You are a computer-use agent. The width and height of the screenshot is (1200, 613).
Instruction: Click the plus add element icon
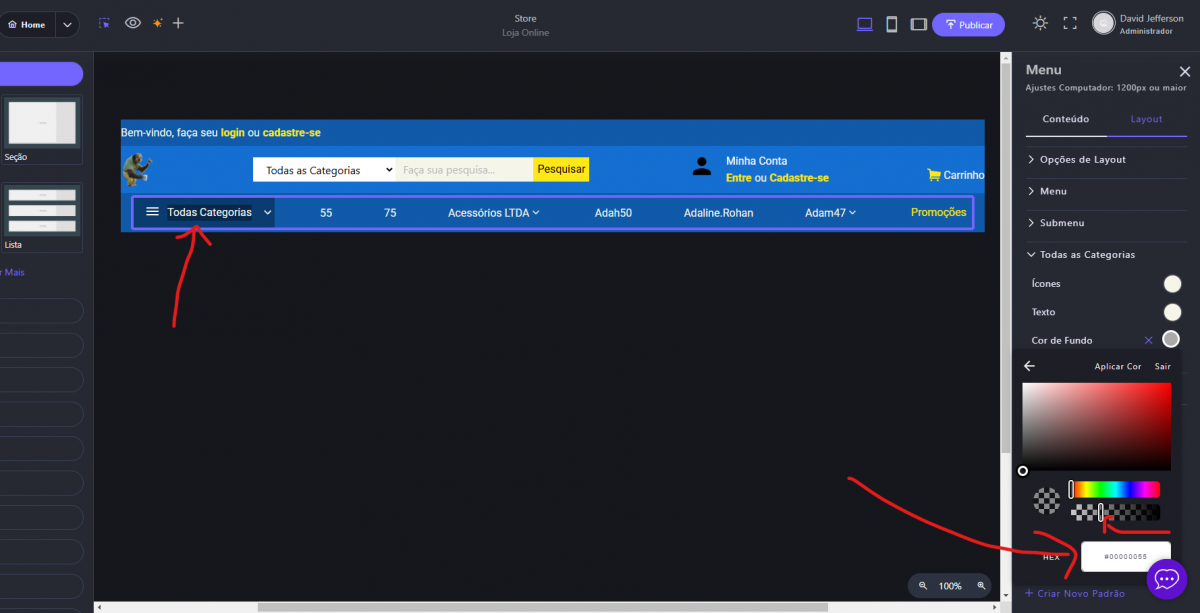pyautogui.click(x=178, y=23)
